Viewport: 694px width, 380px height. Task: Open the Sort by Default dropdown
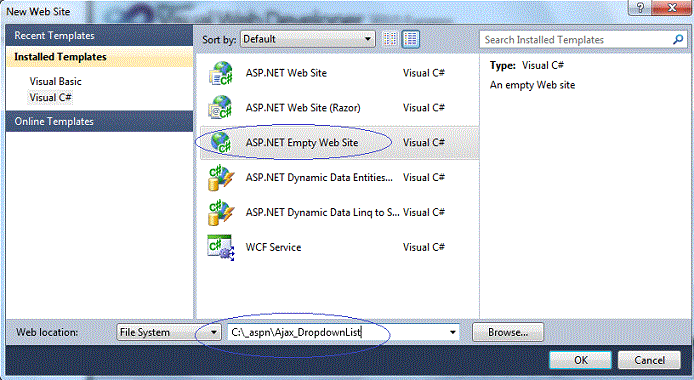click(308, 39)
